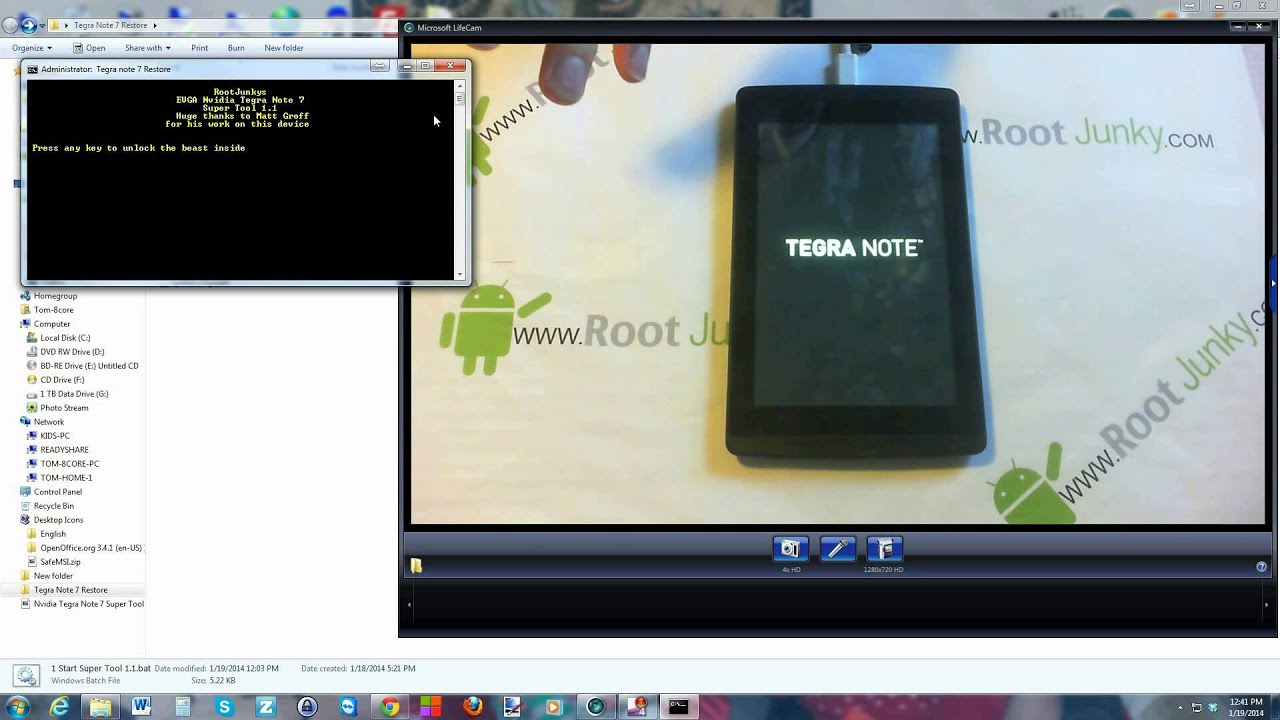Click the taskbar clock showing 12:41 PM
1280x720 pixels.
click(x=1246, y=707)
